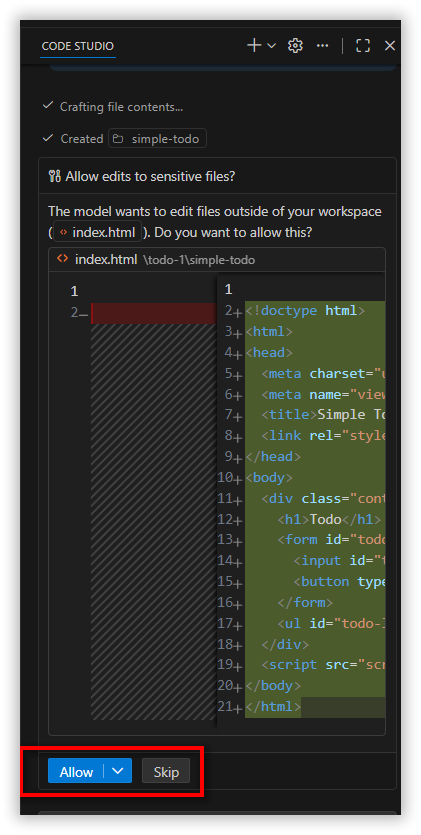The height and width of the screenshot is (835, 421).
Task: Click the tools icon beside Allow edits heading
Action: (x=54, y=176)
